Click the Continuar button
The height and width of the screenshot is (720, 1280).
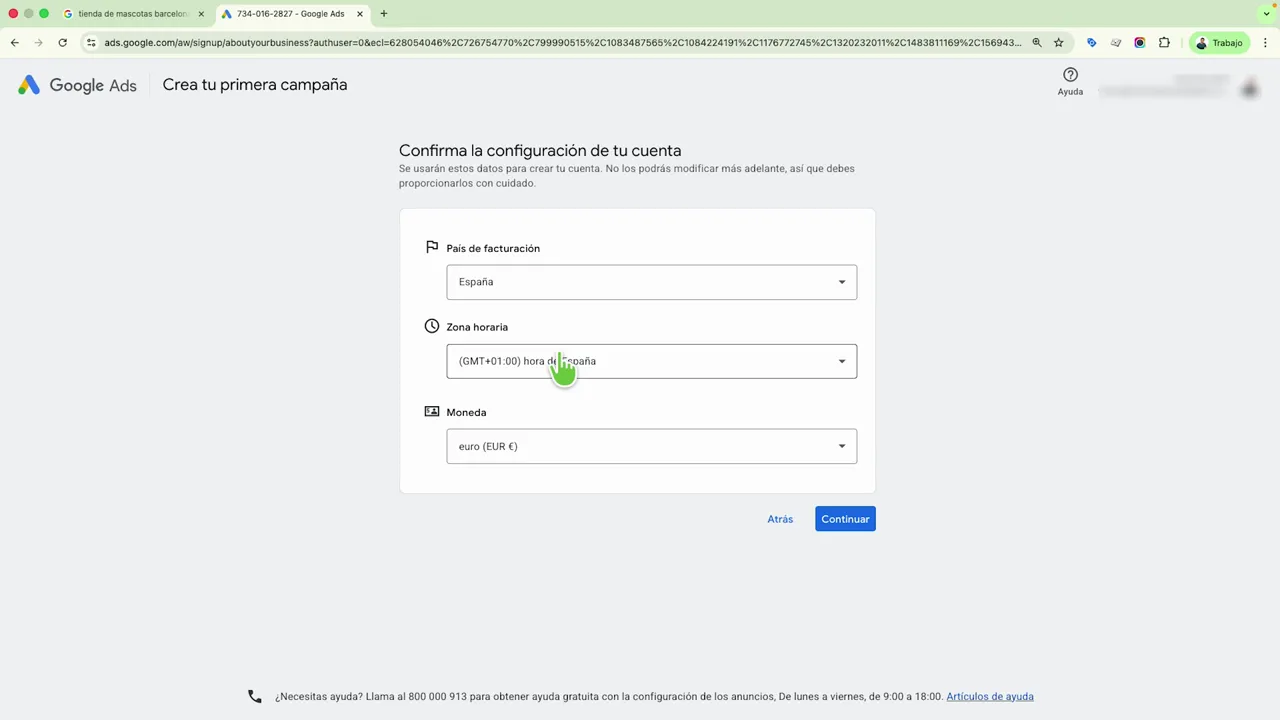(845, 519)
